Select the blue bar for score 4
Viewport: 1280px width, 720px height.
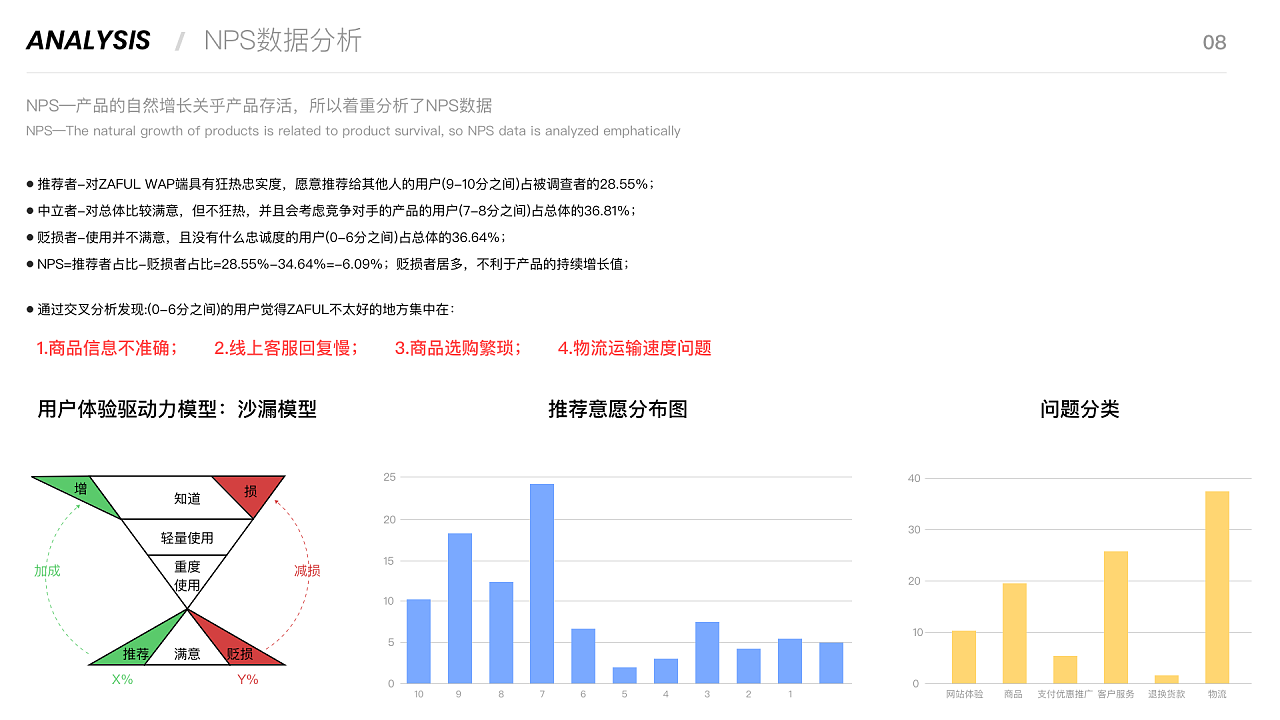[x=666, y=671]
